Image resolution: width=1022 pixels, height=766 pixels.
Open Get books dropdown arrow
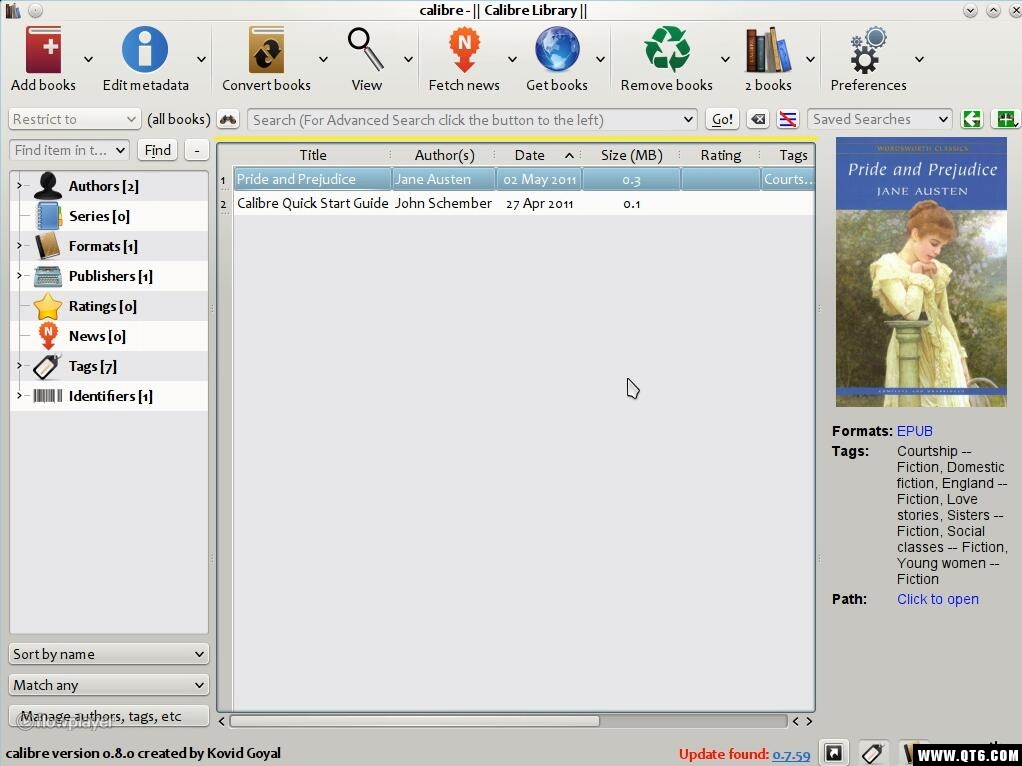point(600,59)
